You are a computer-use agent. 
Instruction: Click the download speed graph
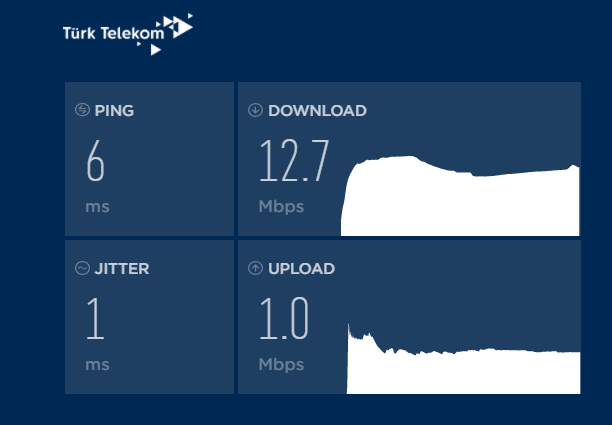[x=460, y=196]
